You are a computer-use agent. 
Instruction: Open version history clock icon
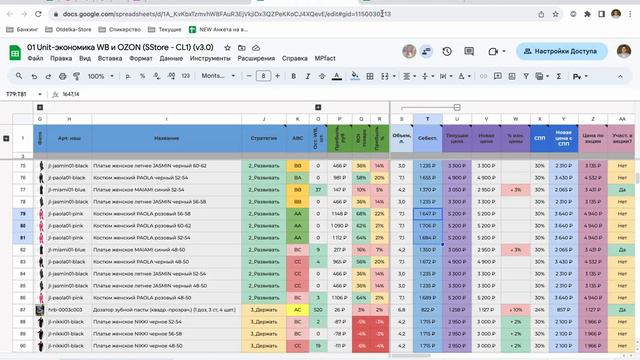pos(447,51)
